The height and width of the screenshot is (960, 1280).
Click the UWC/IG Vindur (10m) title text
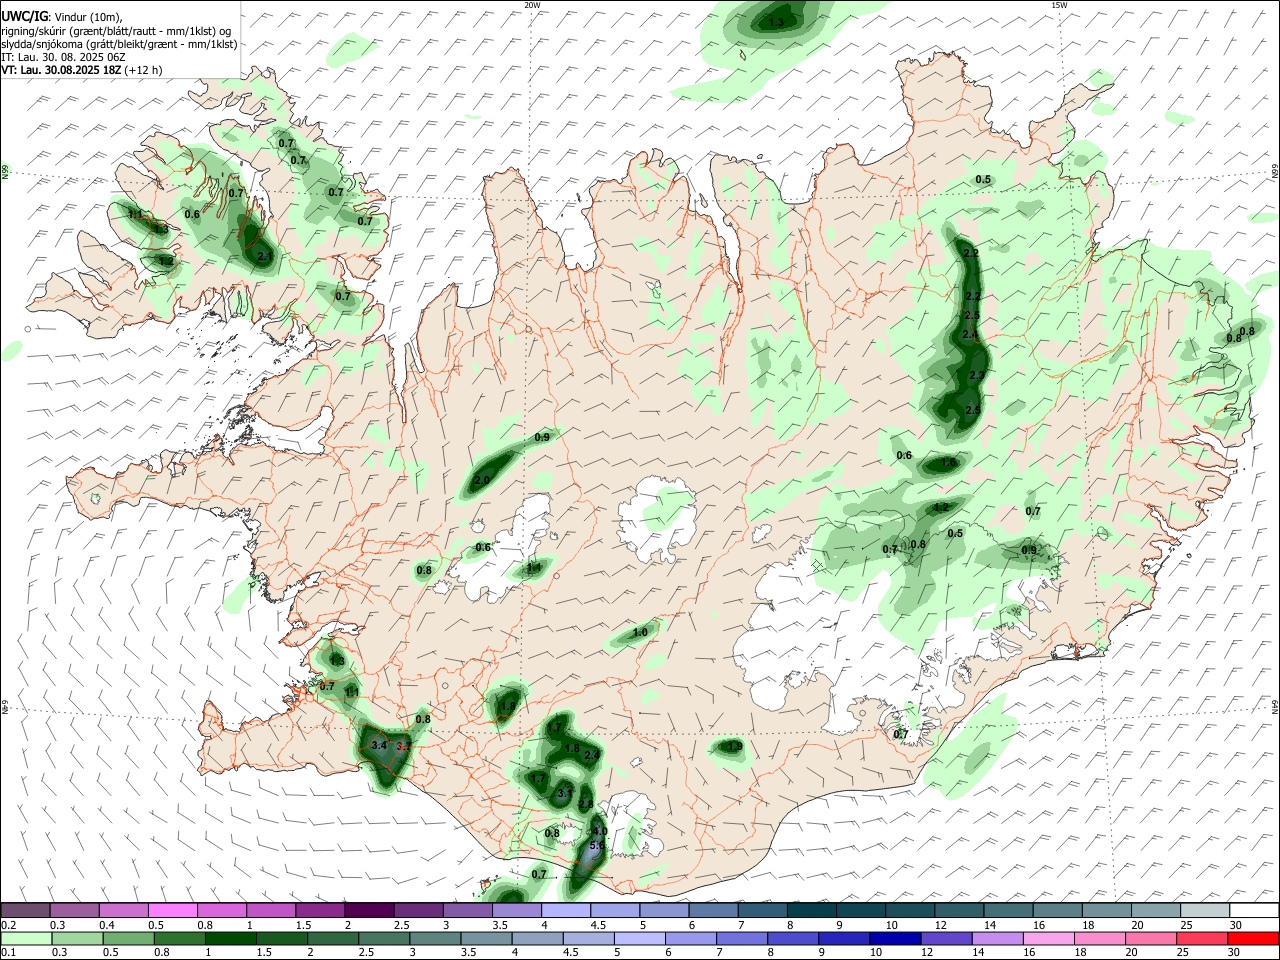(x=61, y=17)
